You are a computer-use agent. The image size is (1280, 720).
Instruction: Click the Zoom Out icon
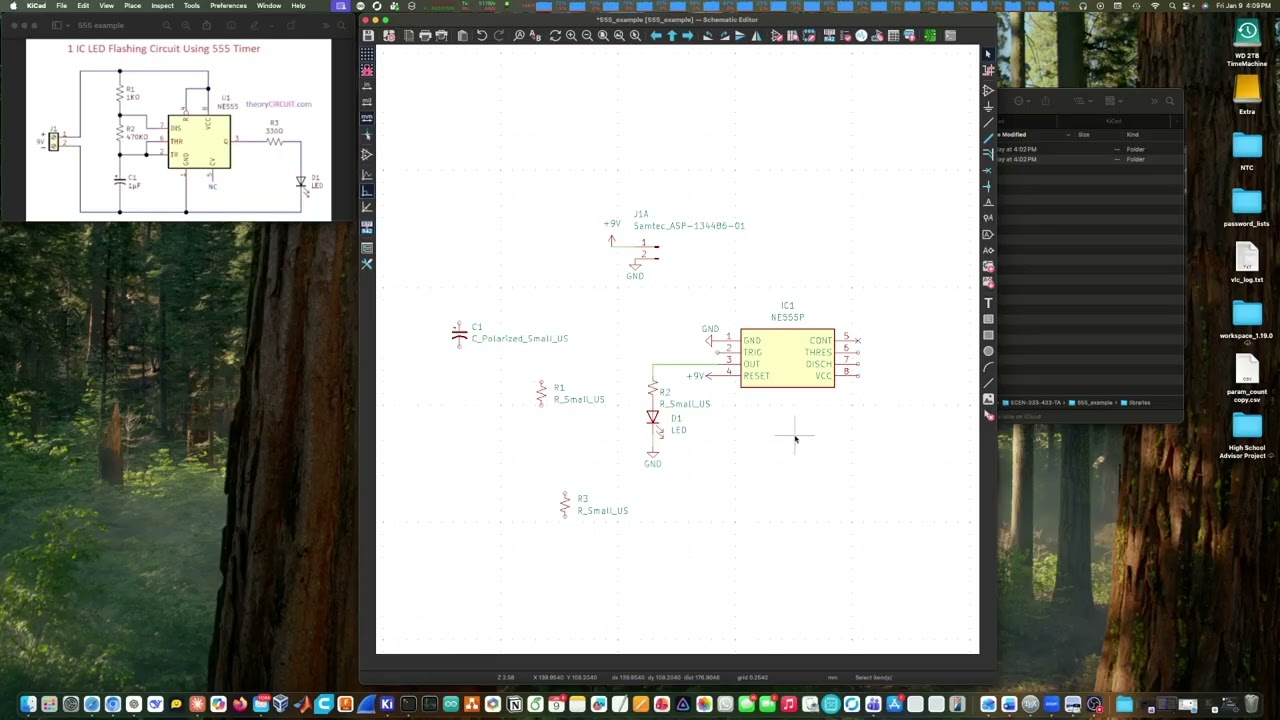point(587,35)
